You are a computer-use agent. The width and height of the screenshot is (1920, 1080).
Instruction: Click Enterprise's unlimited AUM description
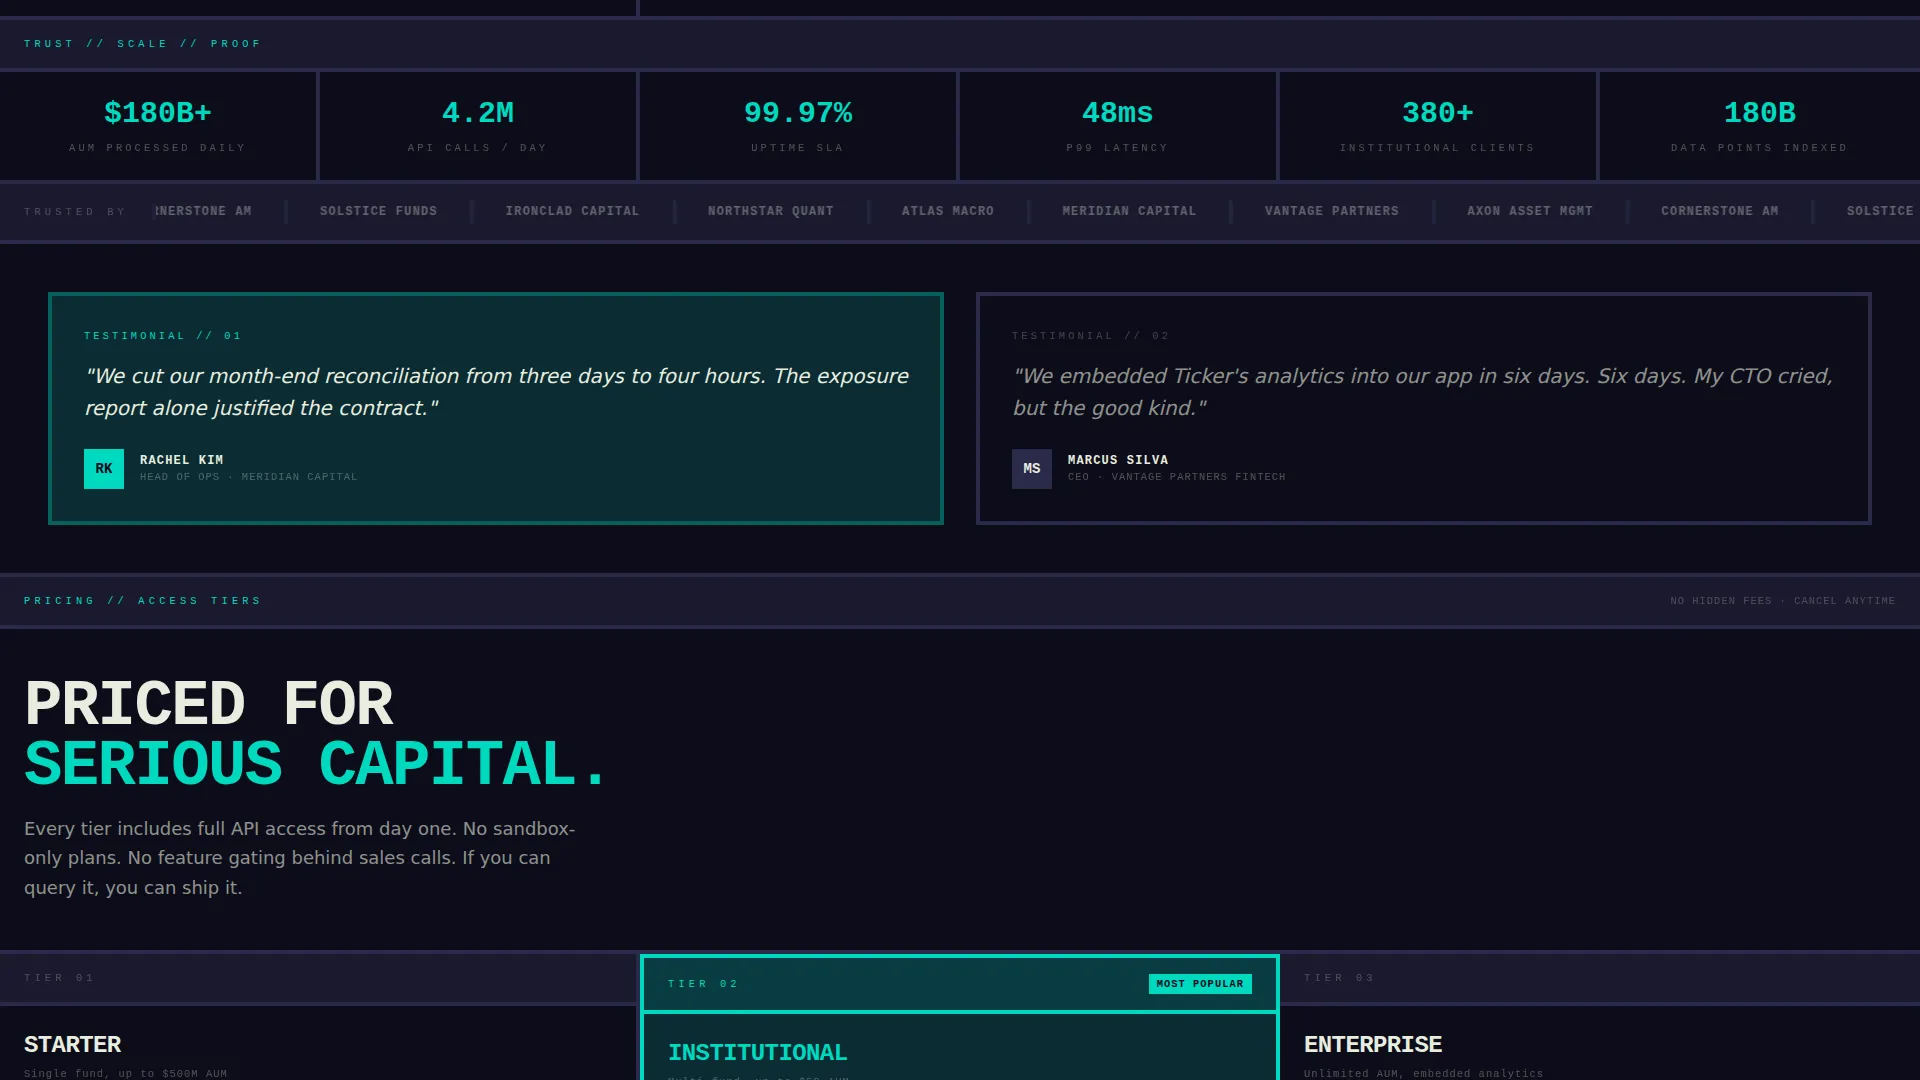coord(1424,1074)
